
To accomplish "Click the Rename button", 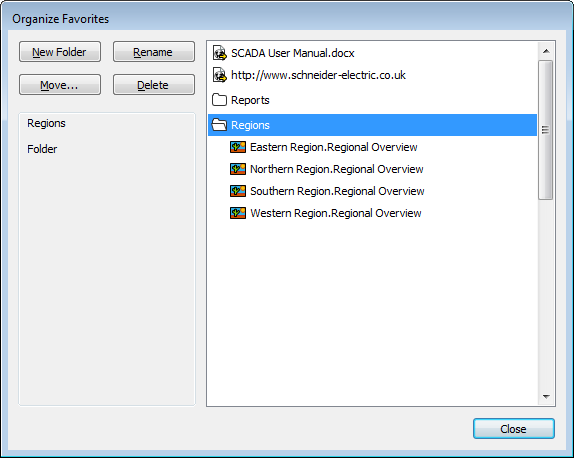I will (154, 52).
